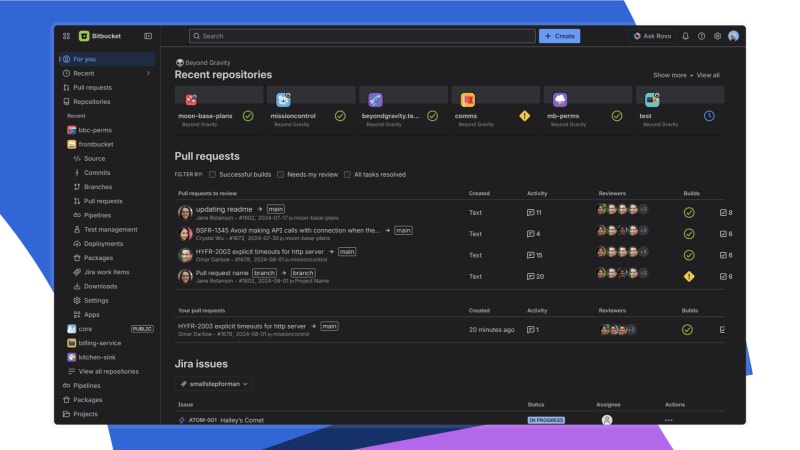Open Test management in sidebar
800x450 pixels.
pyautogui.click(x=110, y=230)
